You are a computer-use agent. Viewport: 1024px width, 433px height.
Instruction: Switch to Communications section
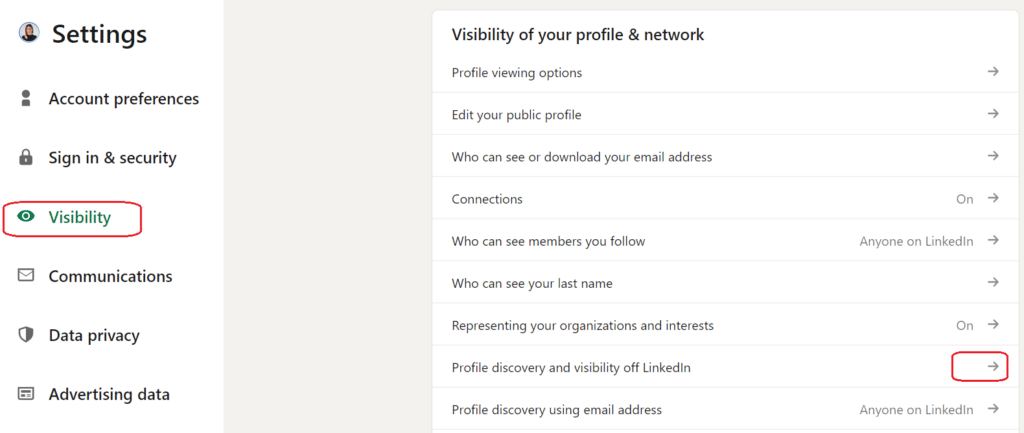coord(110,276)
